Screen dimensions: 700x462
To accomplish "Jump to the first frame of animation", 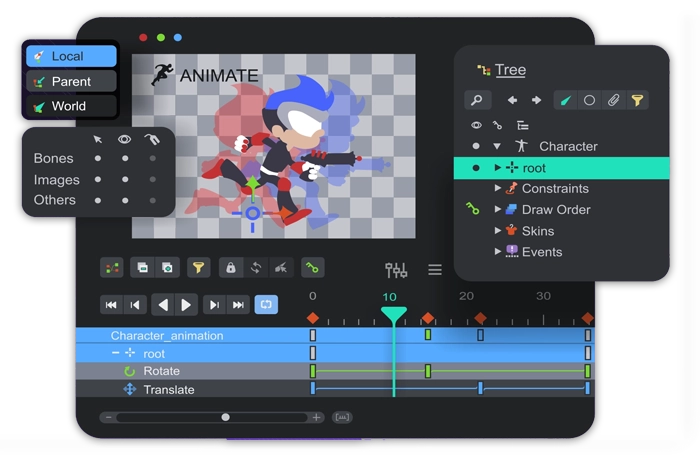I will (111, 304).
